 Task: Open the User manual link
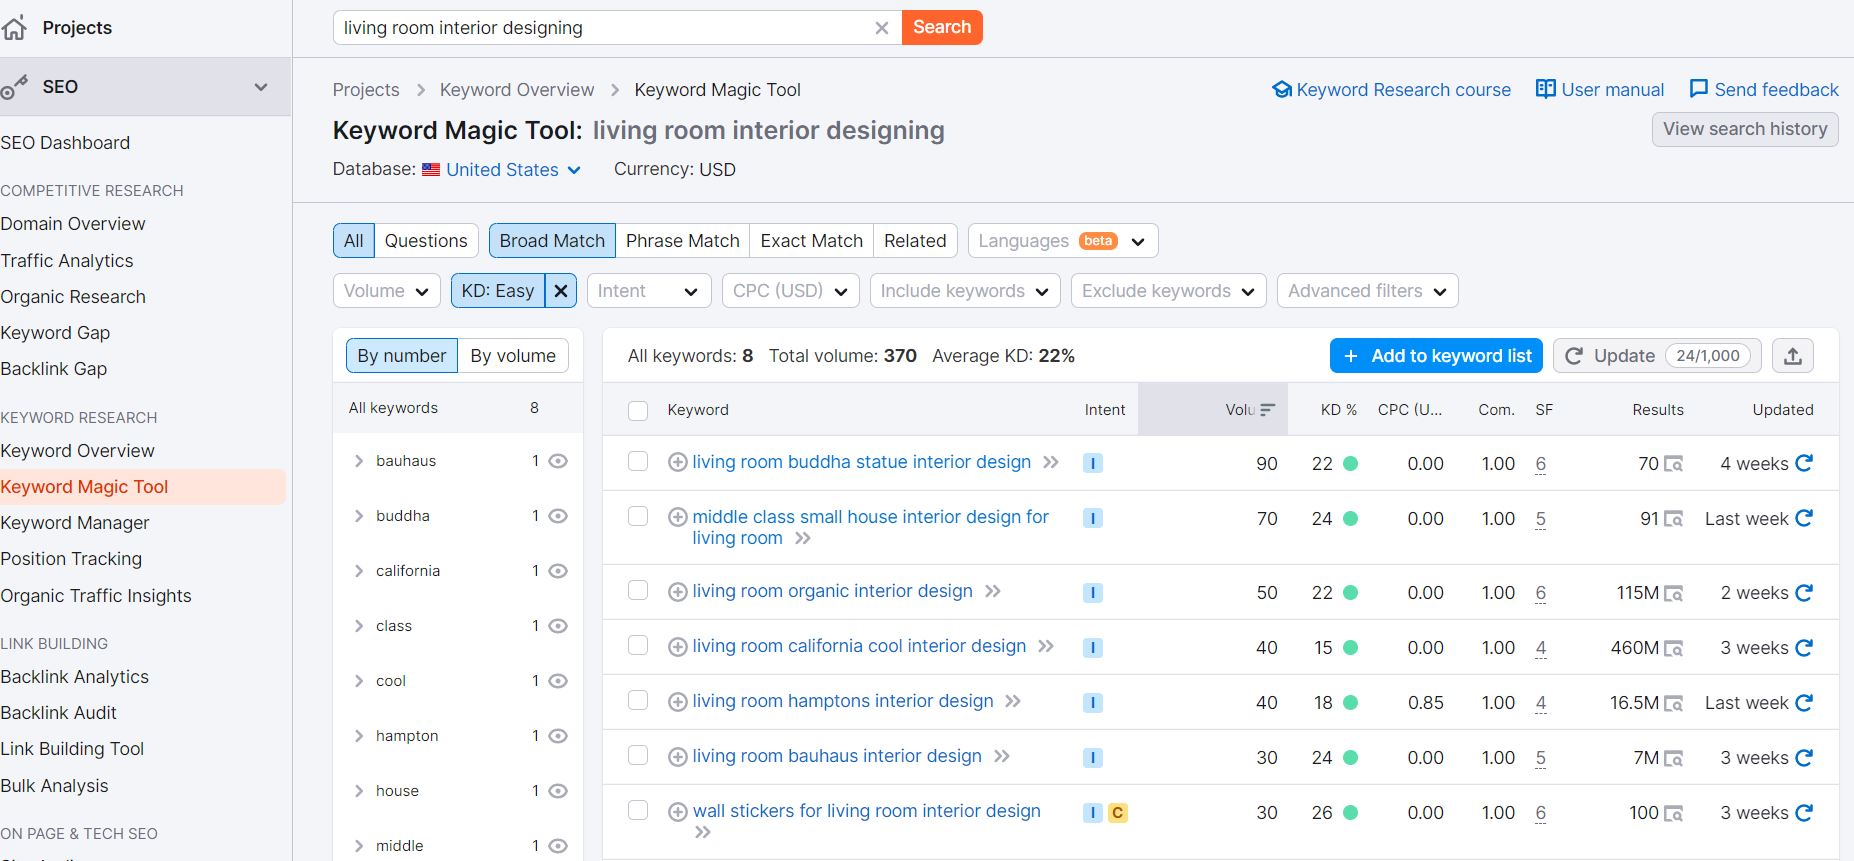[x=1600, y=90]
